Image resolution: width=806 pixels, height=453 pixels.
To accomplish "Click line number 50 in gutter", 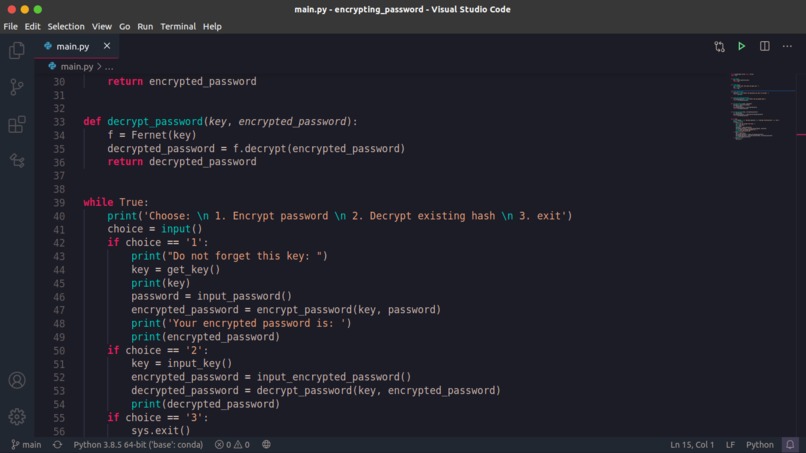I will [59, 351].
